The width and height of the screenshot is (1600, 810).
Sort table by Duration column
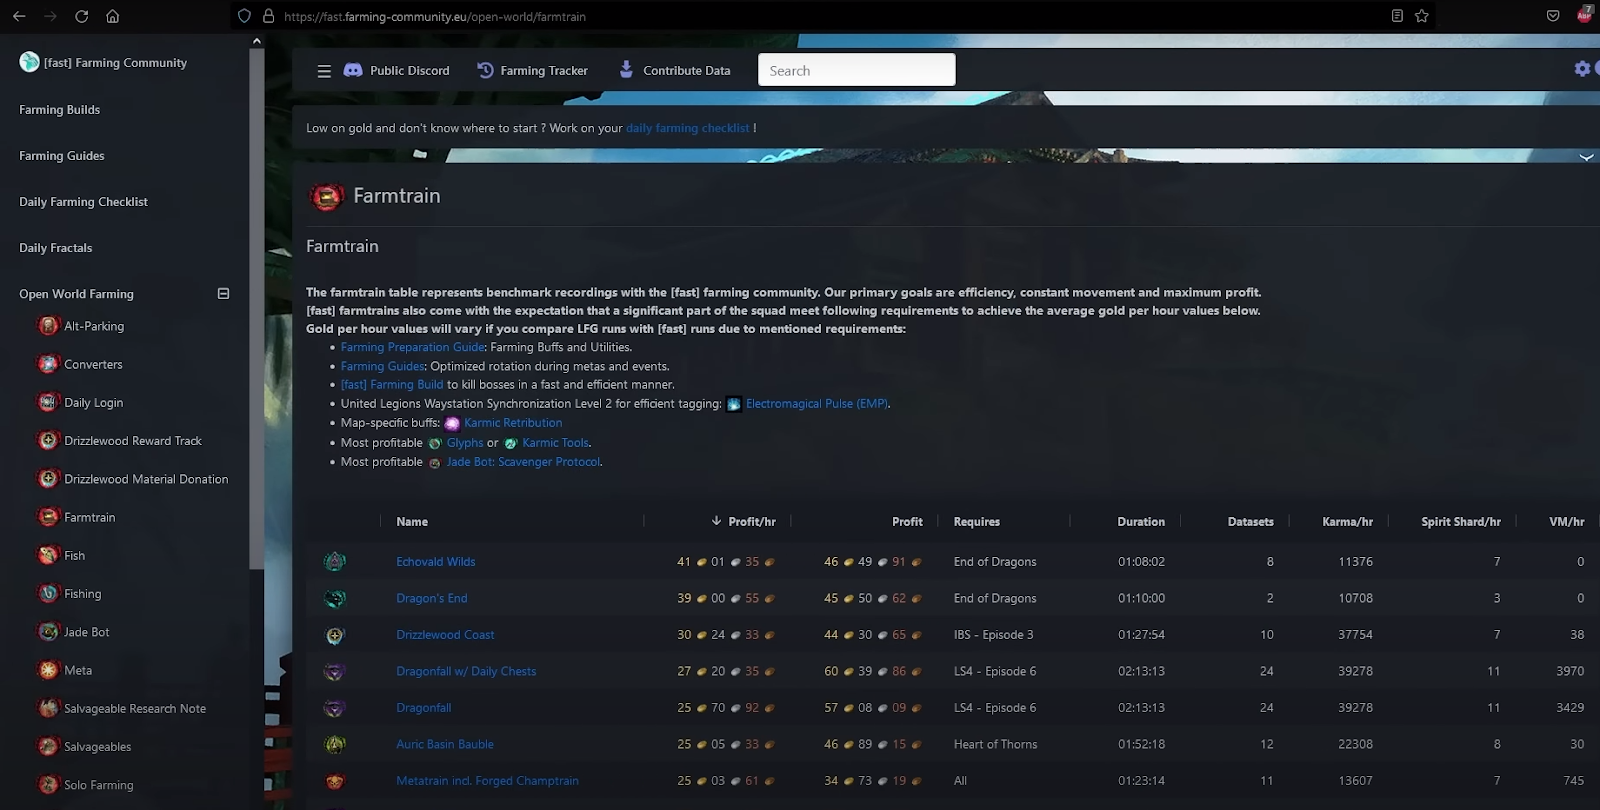pos(1141,521)
